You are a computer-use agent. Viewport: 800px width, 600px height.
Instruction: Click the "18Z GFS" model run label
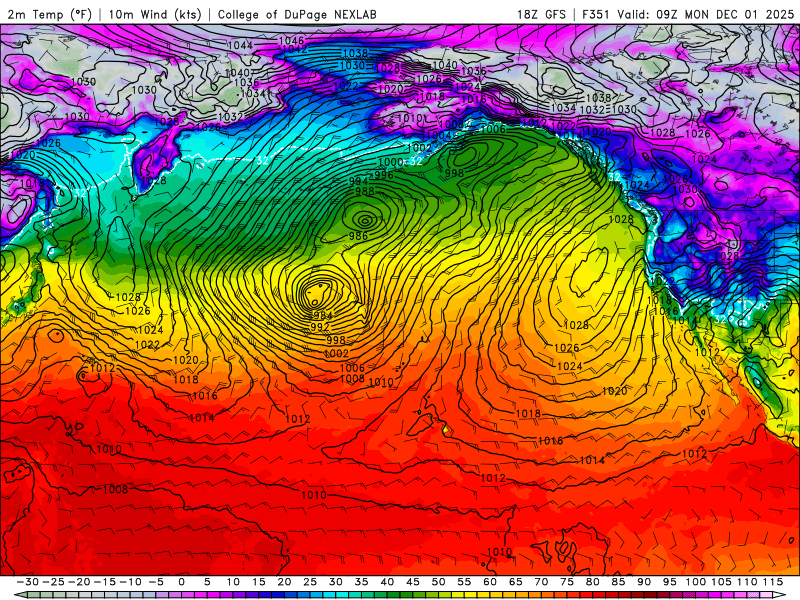point(541,14)
